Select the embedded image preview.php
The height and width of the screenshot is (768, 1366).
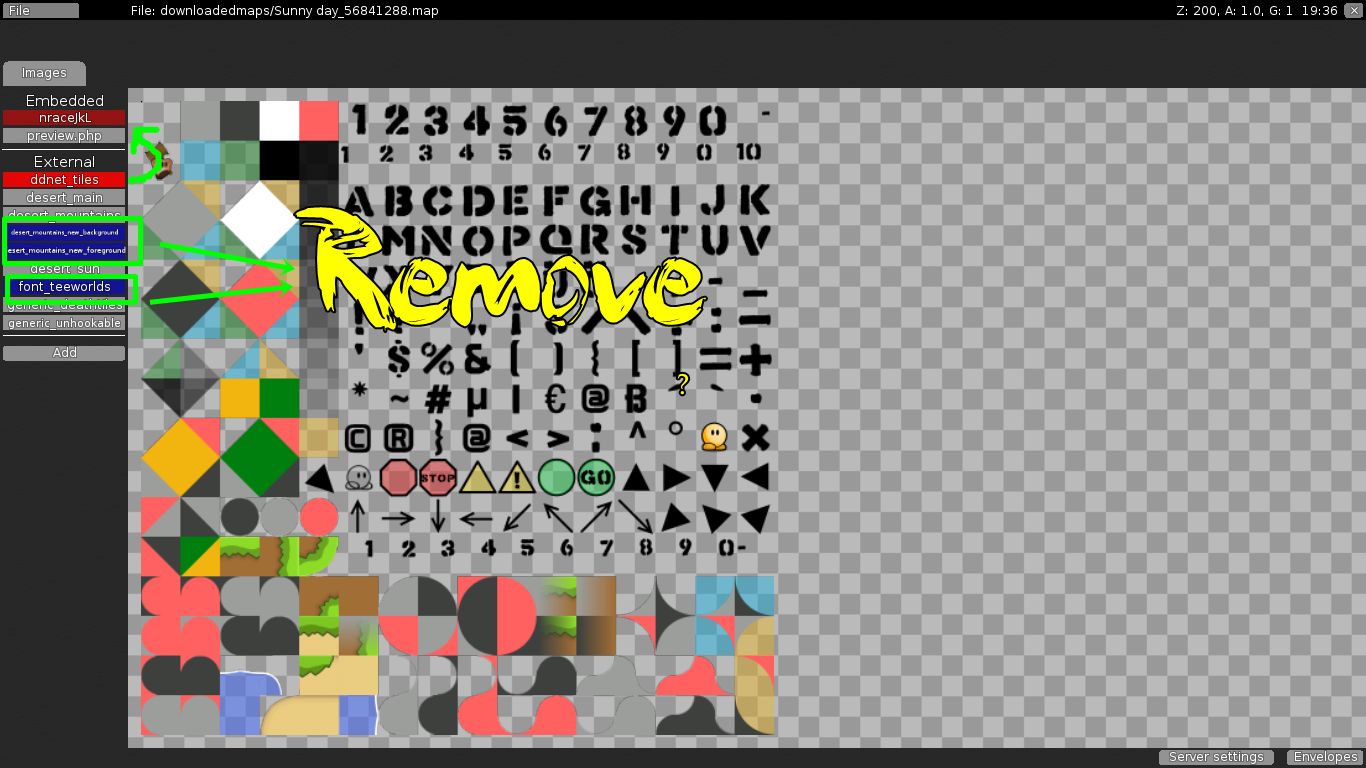pyautogui.click(x=64, y=136)
